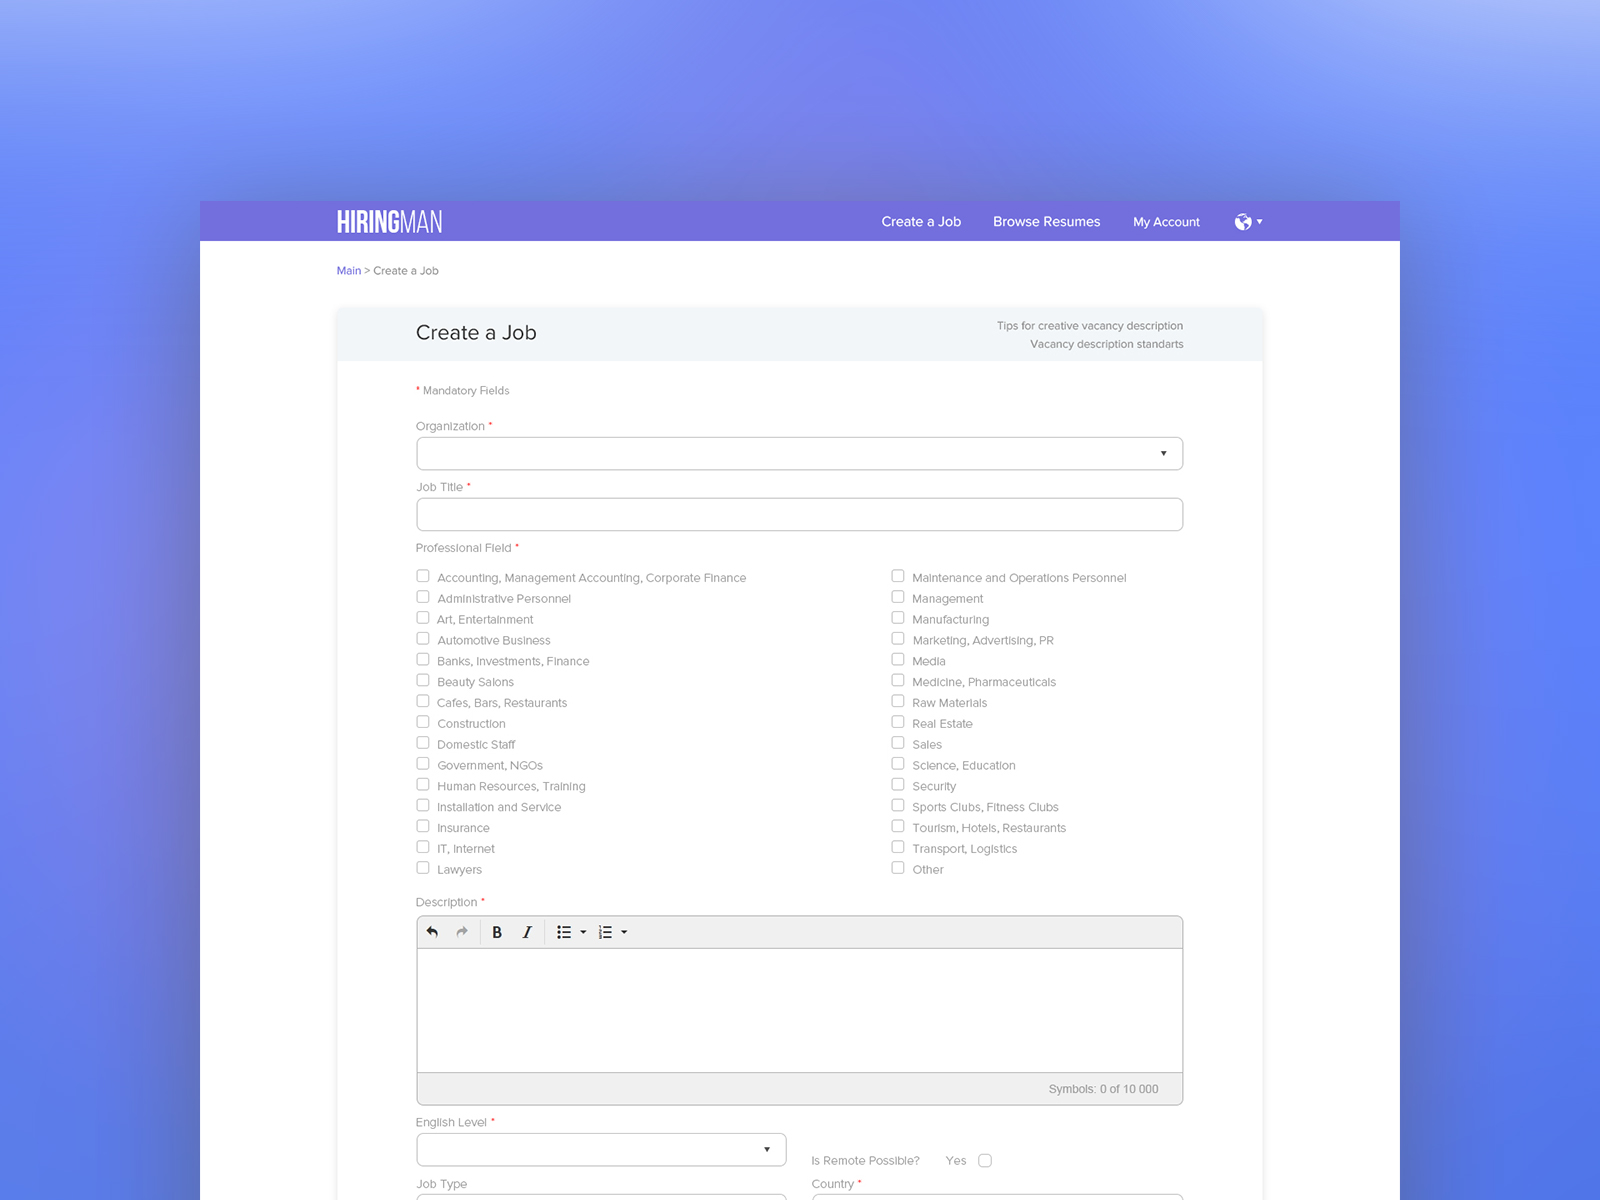Open bulleted list style options arrow
This screenshot has height=1200, width=1600.
click(583, 932)
